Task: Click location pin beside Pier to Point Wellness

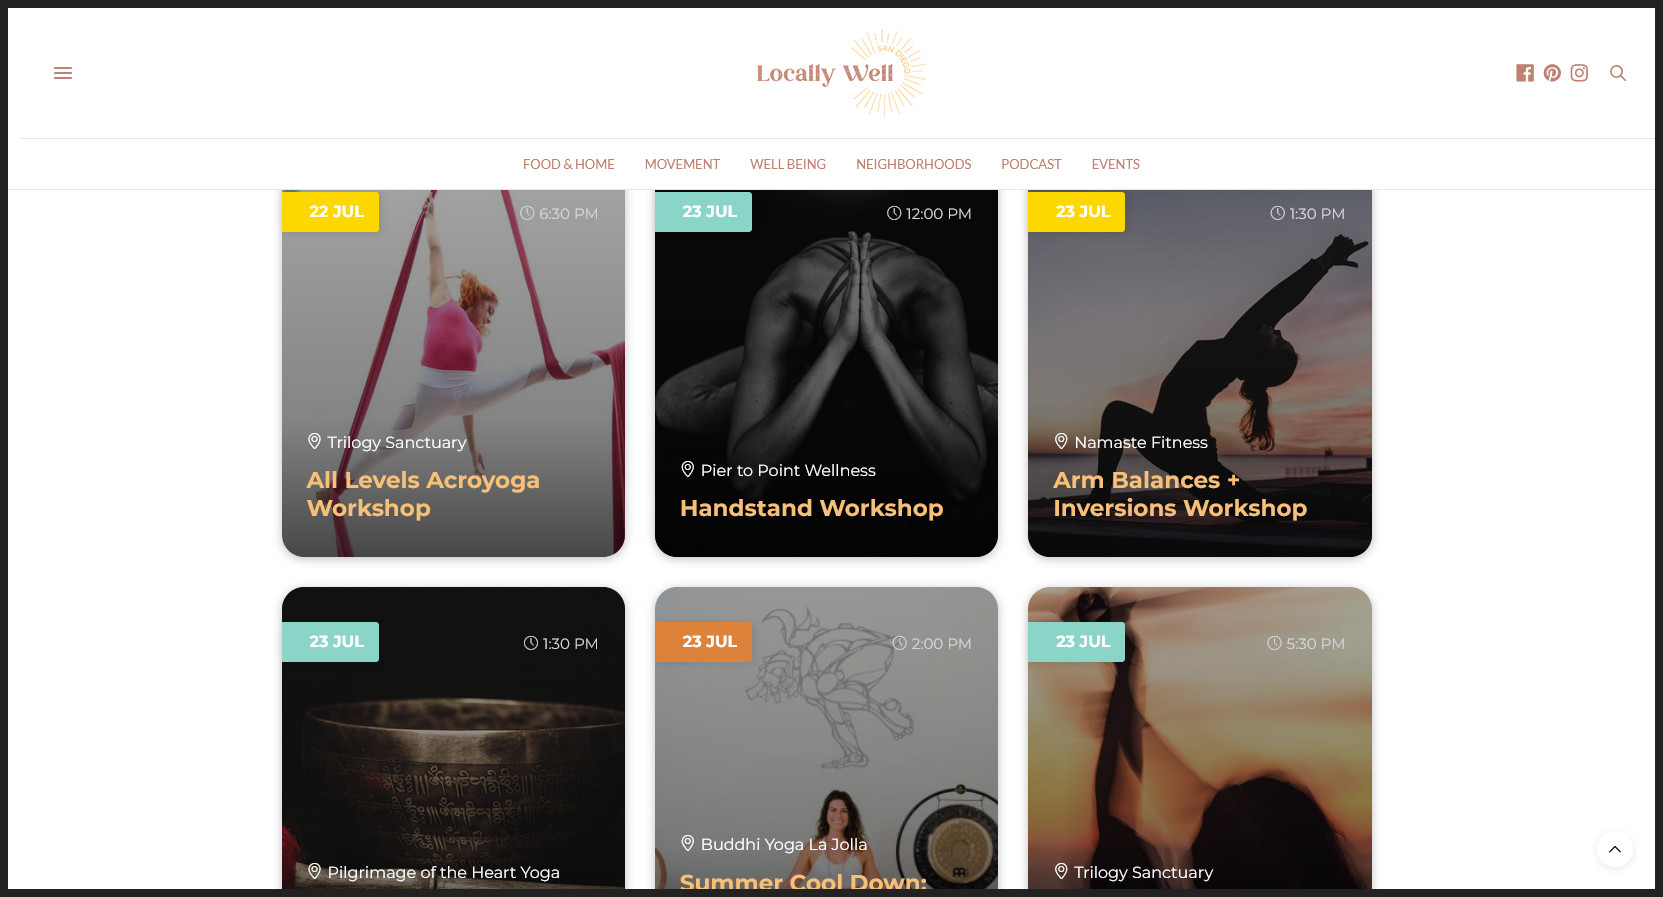Action: click(x=688, y=469)
